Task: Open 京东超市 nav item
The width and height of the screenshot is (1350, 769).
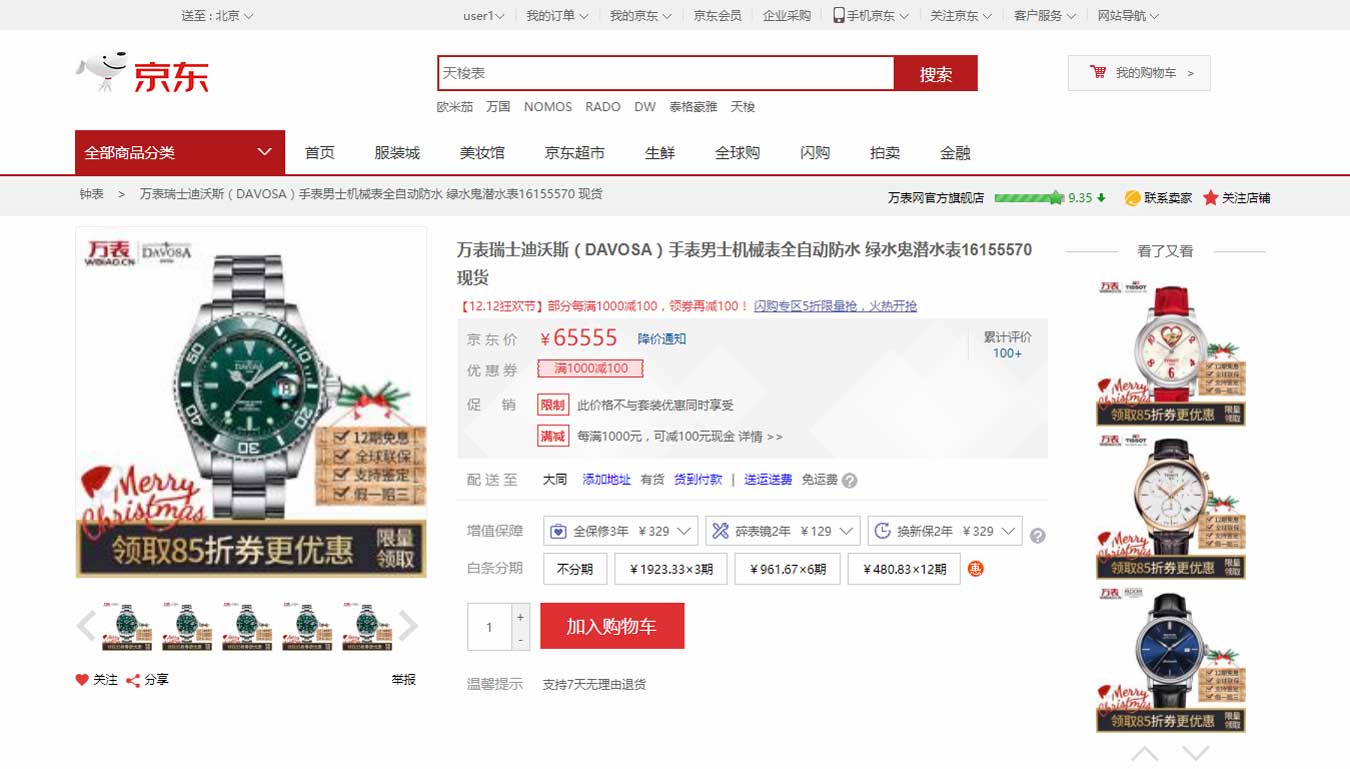Action: (x=575, y=153)
